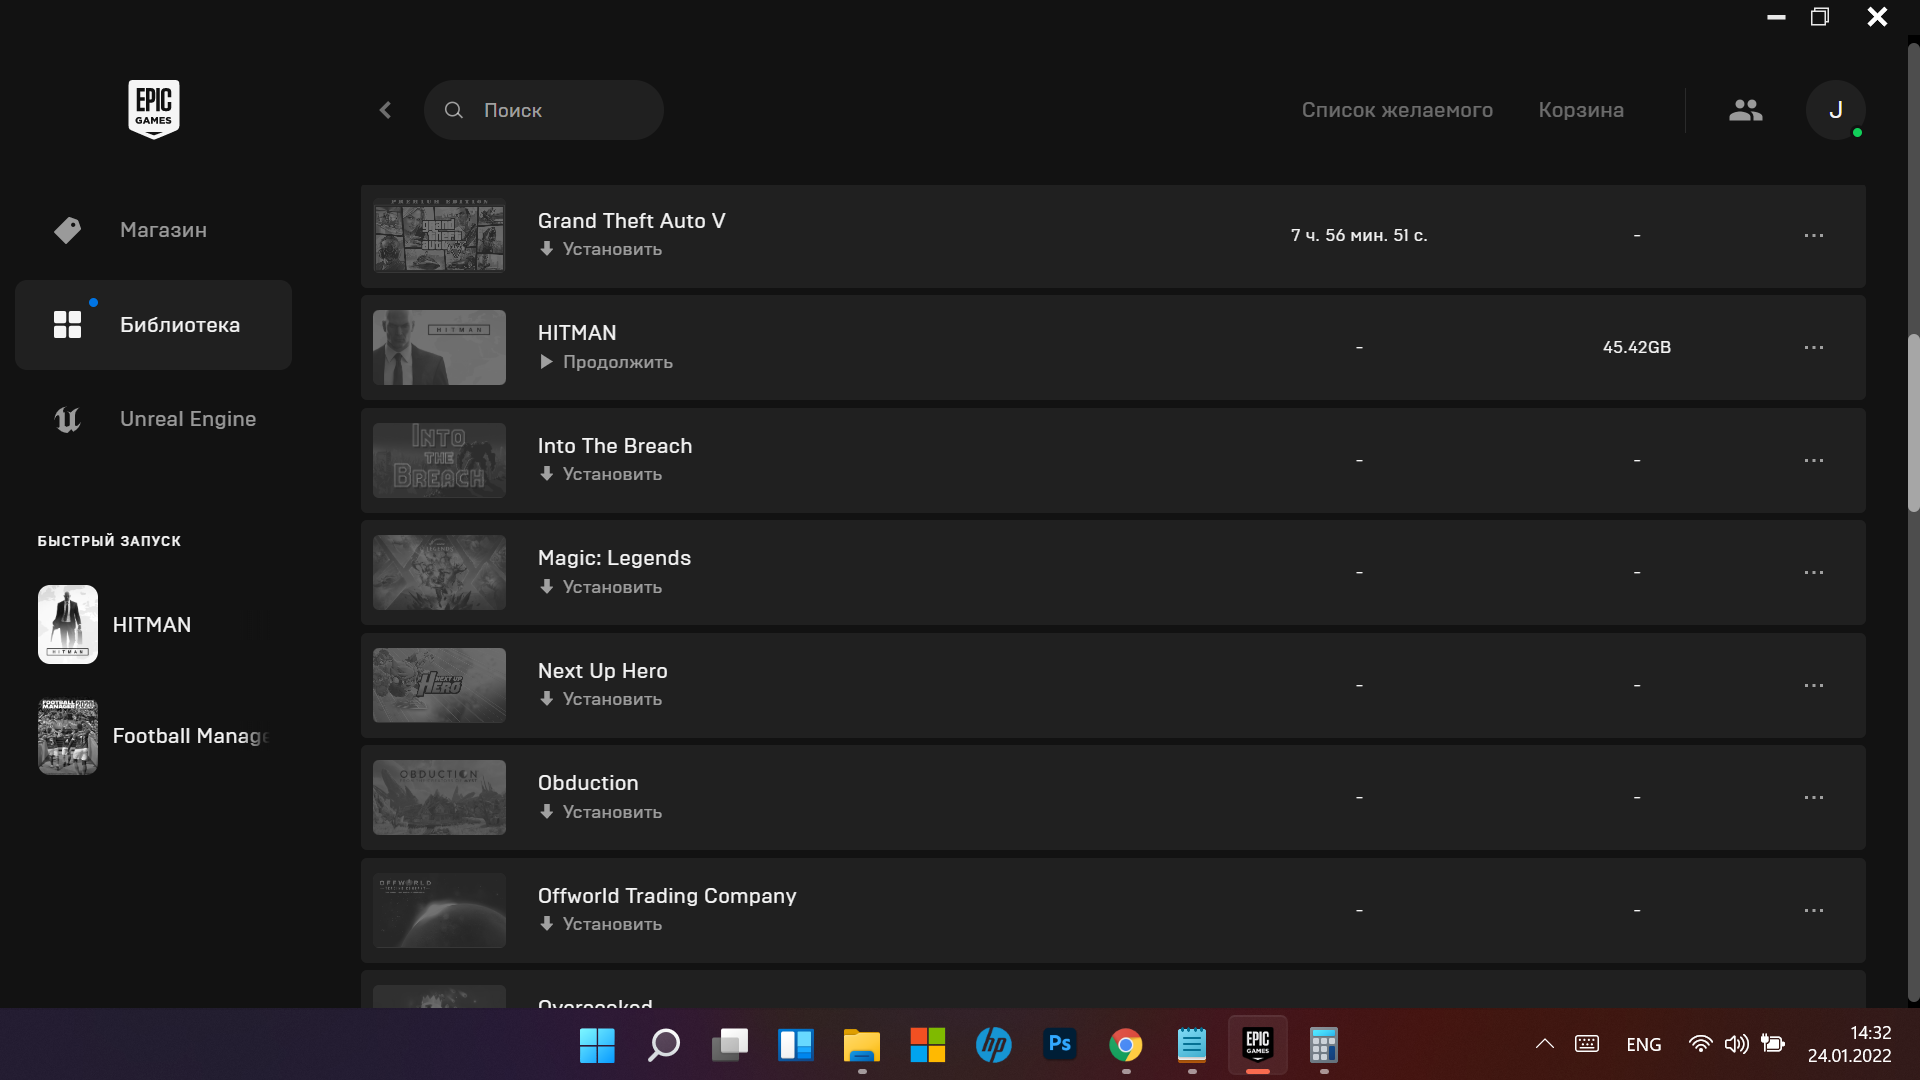This screenshot has width=1920, height=1080.
Task: Open the Корзина cart link
Action: pyautogui.click(x=1580, y=110)
